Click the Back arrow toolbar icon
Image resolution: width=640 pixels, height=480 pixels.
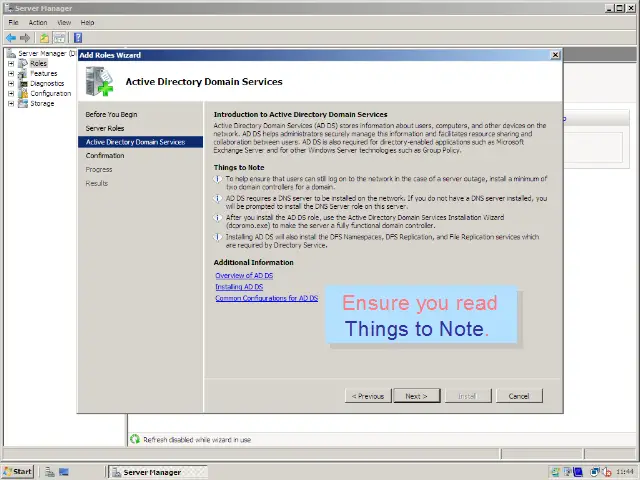[11, 38]
